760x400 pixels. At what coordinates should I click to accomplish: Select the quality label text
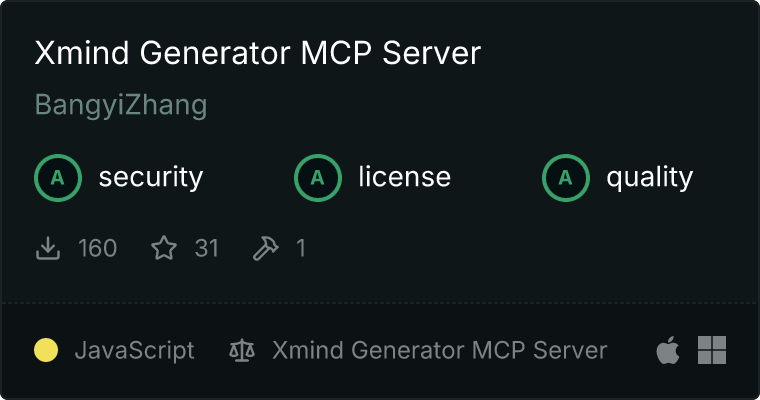[x=649, y=177]
